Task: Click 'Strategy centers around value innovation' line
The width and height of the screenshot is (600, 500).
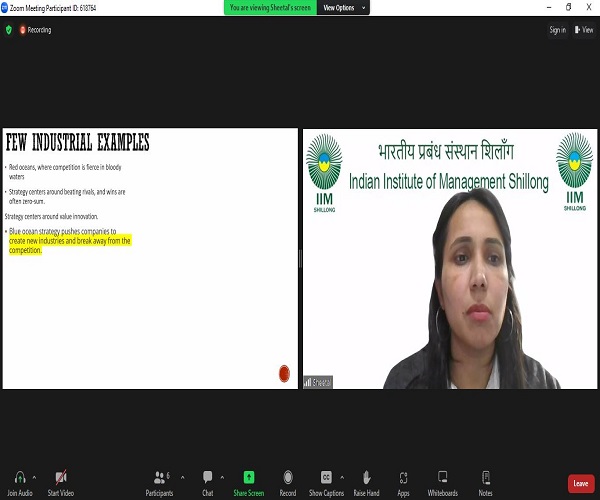Action: point(51,217)
